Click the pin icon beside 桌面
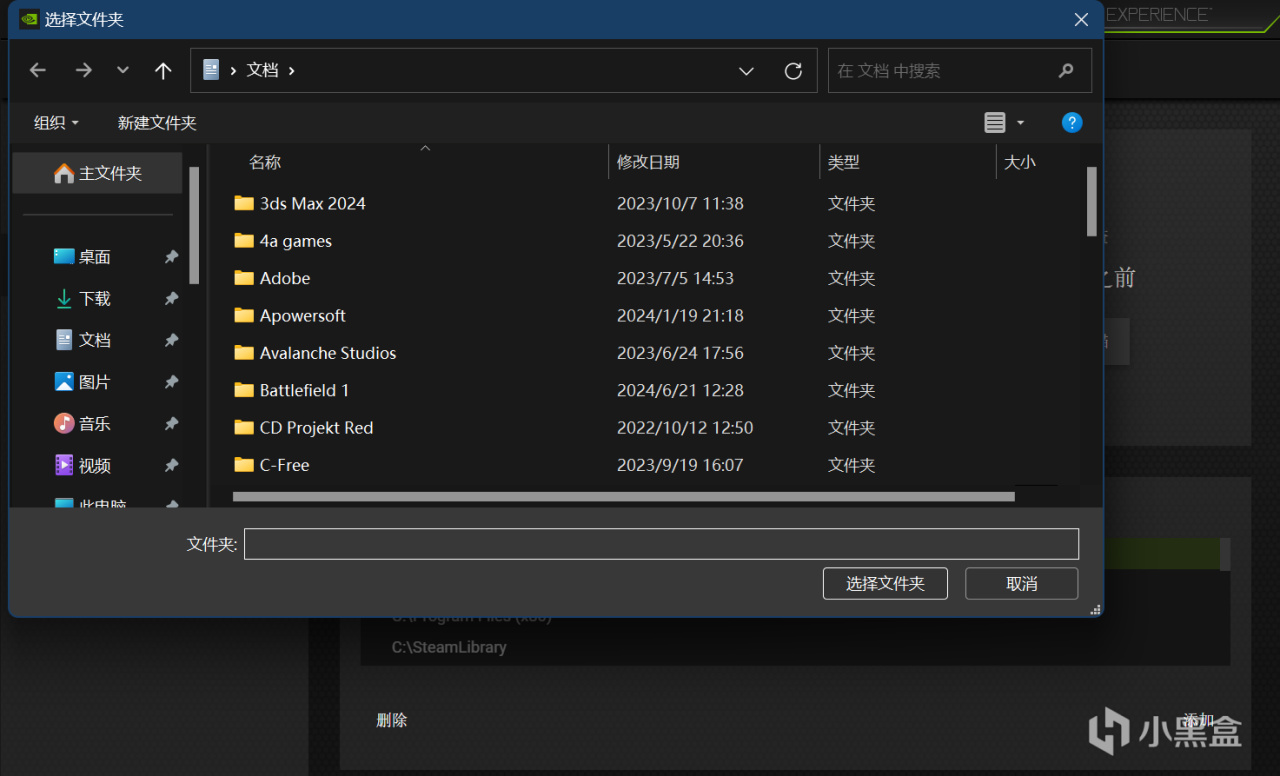This screenshot has height=776, width=1280. pos(171,257)
